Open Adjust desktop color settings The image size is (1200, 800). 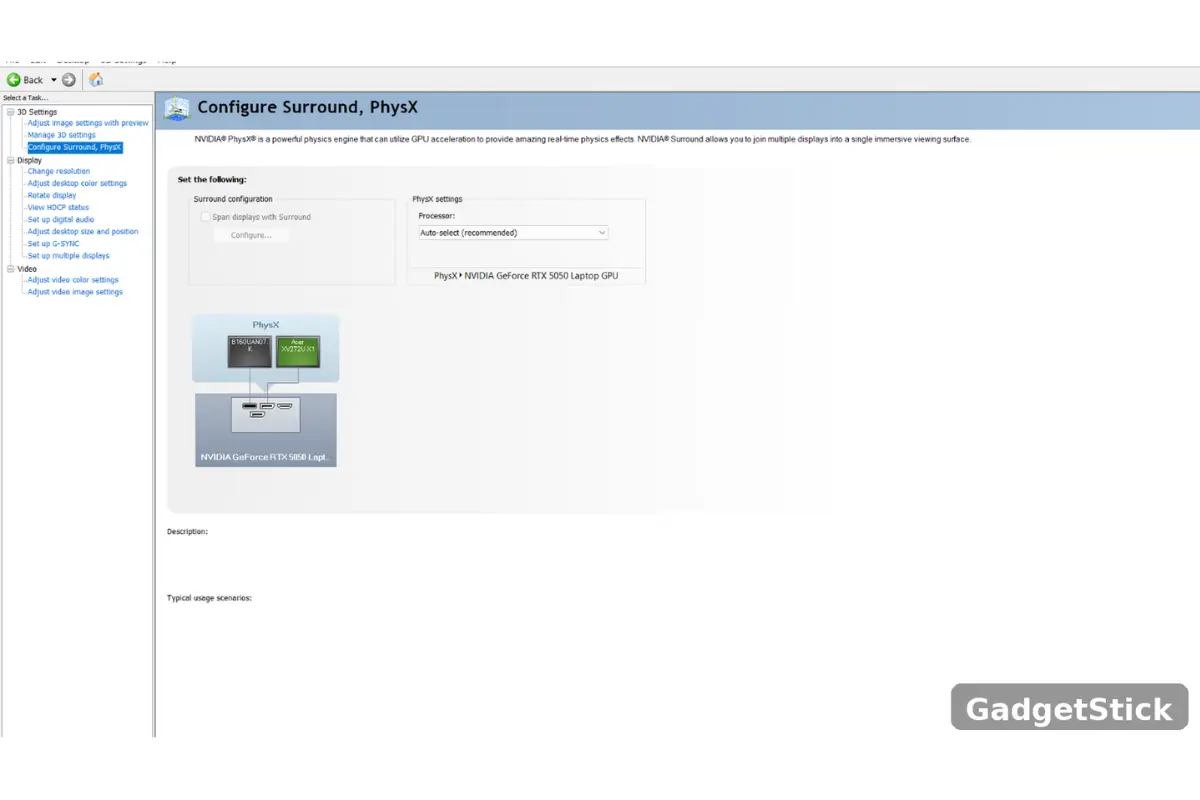pos(77,183)
